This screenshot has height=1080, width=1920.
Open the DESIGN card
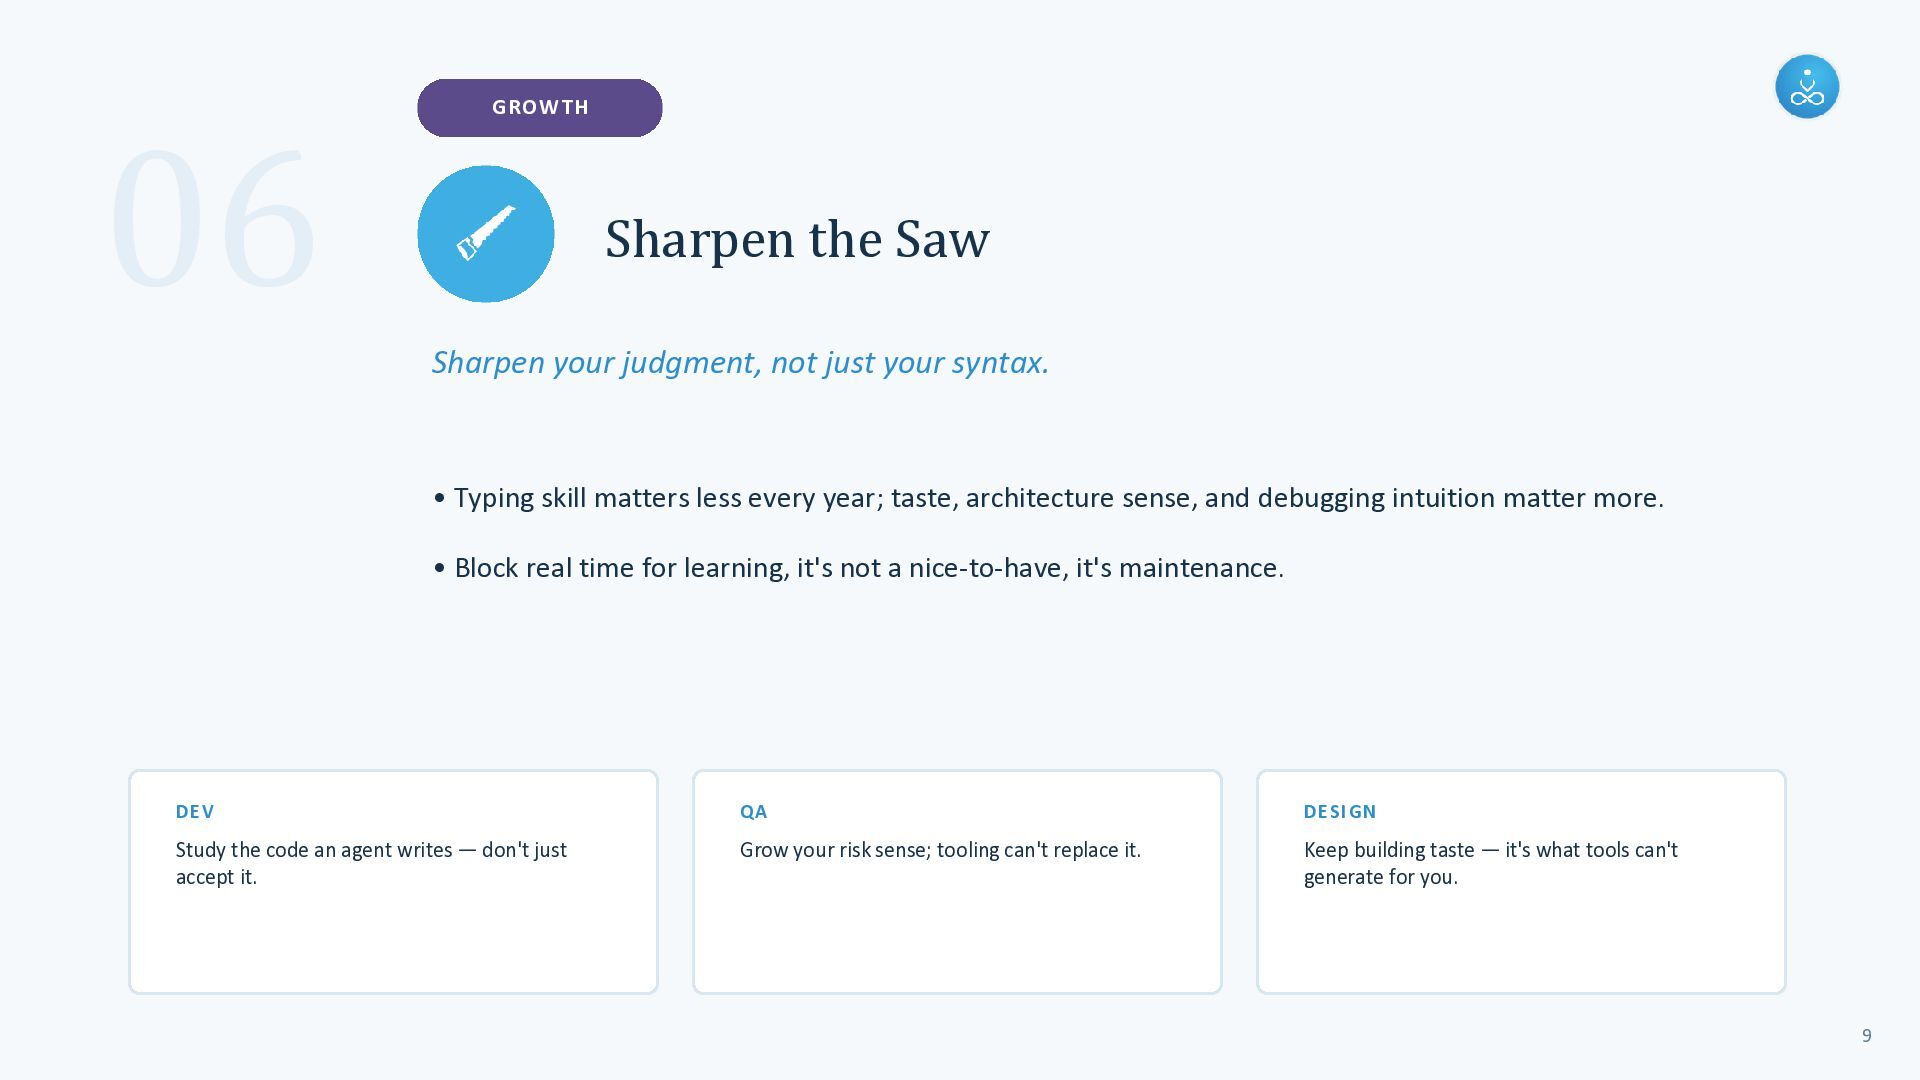(1521, 882)
